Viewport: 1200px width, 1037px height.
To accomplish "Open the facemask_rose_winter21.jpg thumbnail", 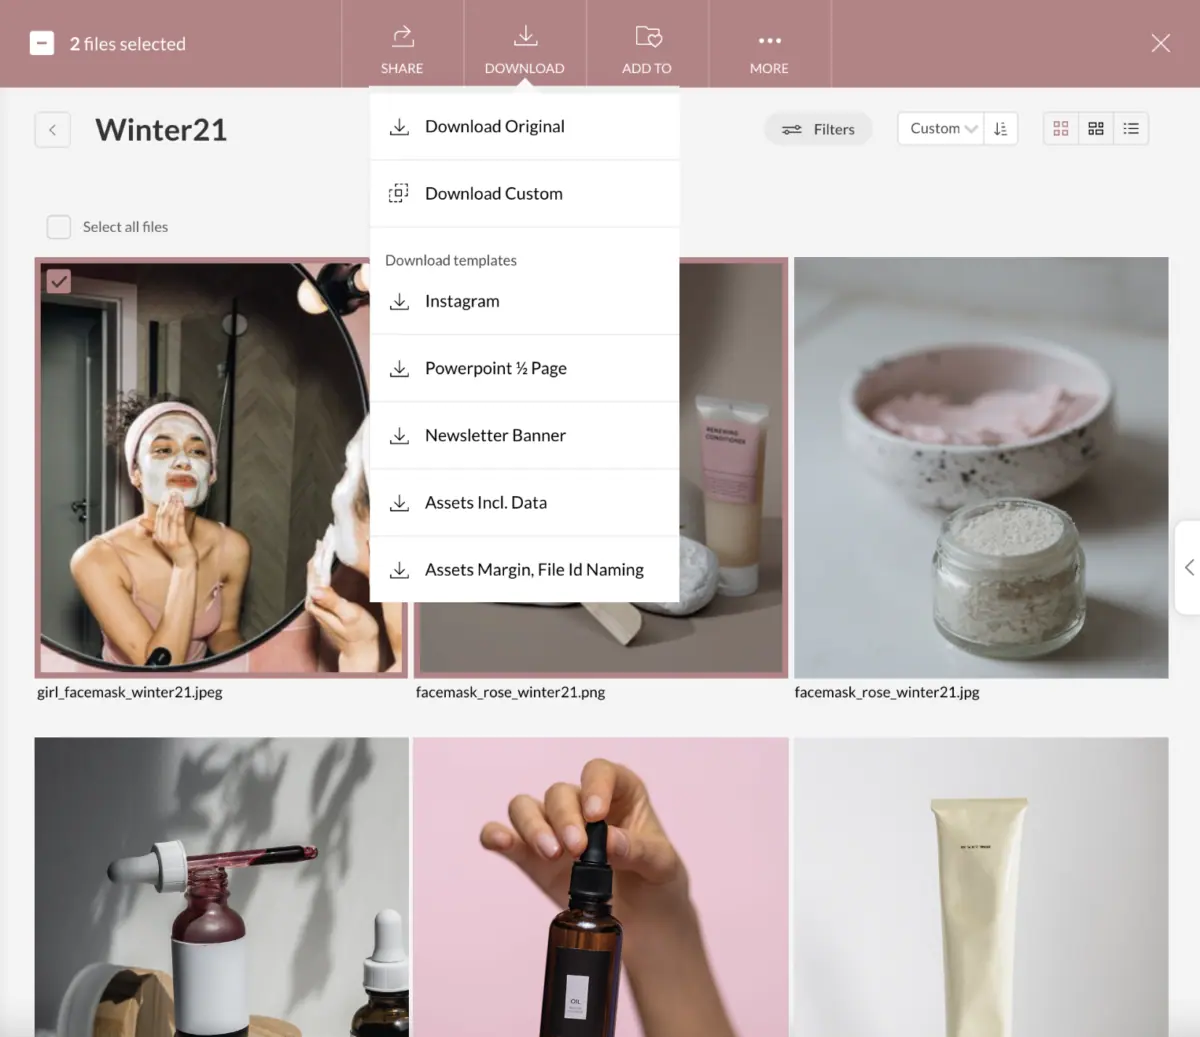I will 981,468.
